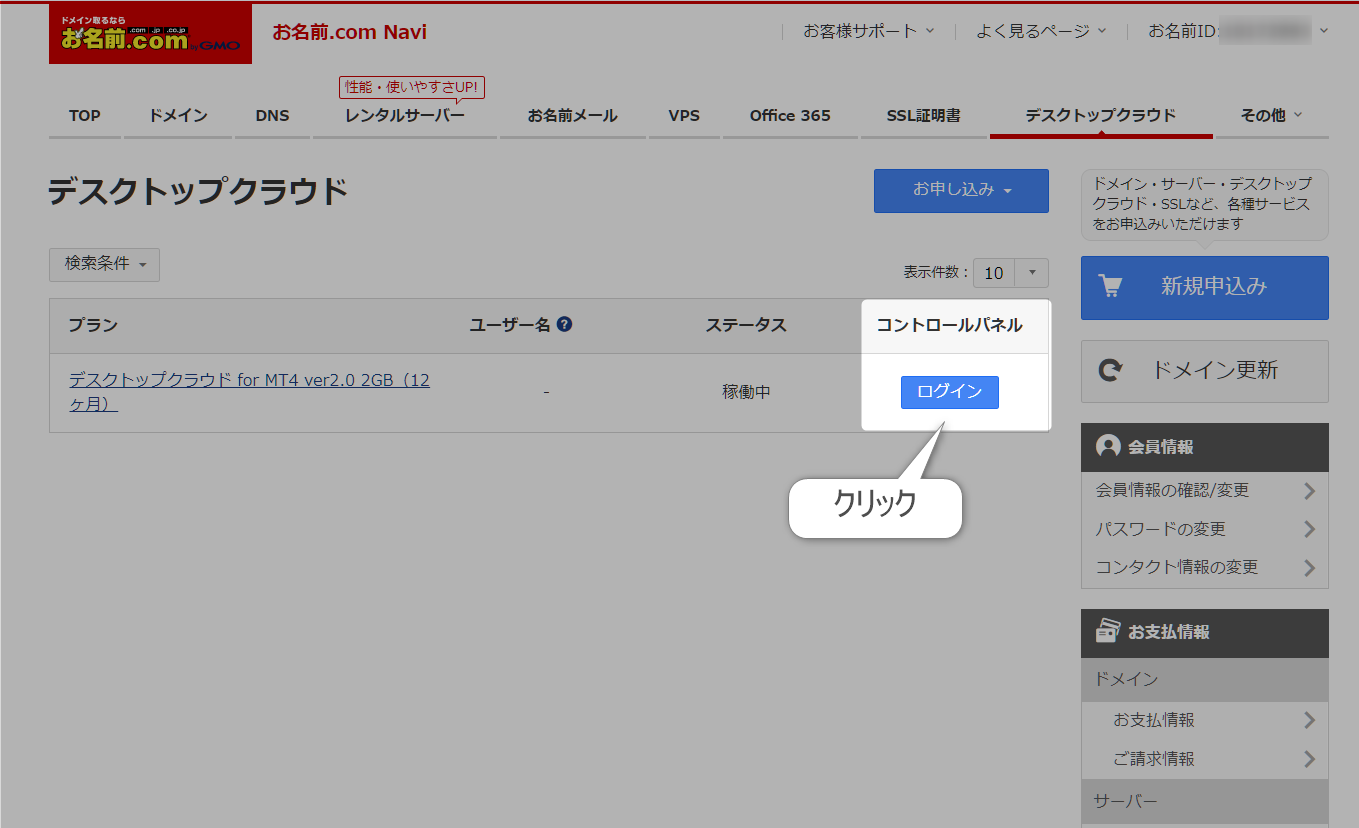1359x828 pixels.
Task: Click the サーバー section heading
Action: click(x=1205, y=802)
